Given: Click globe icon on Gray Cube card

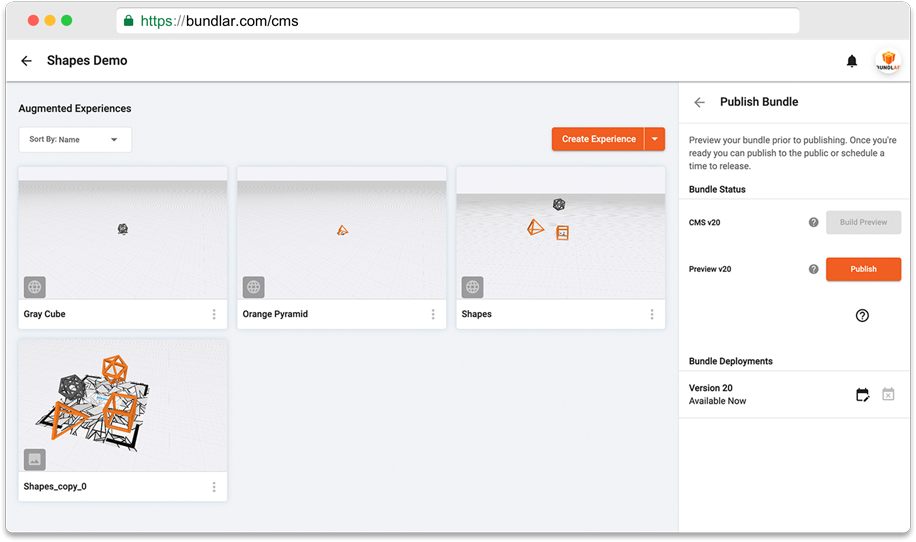Looking at the screenshot, I should point(35,287).
